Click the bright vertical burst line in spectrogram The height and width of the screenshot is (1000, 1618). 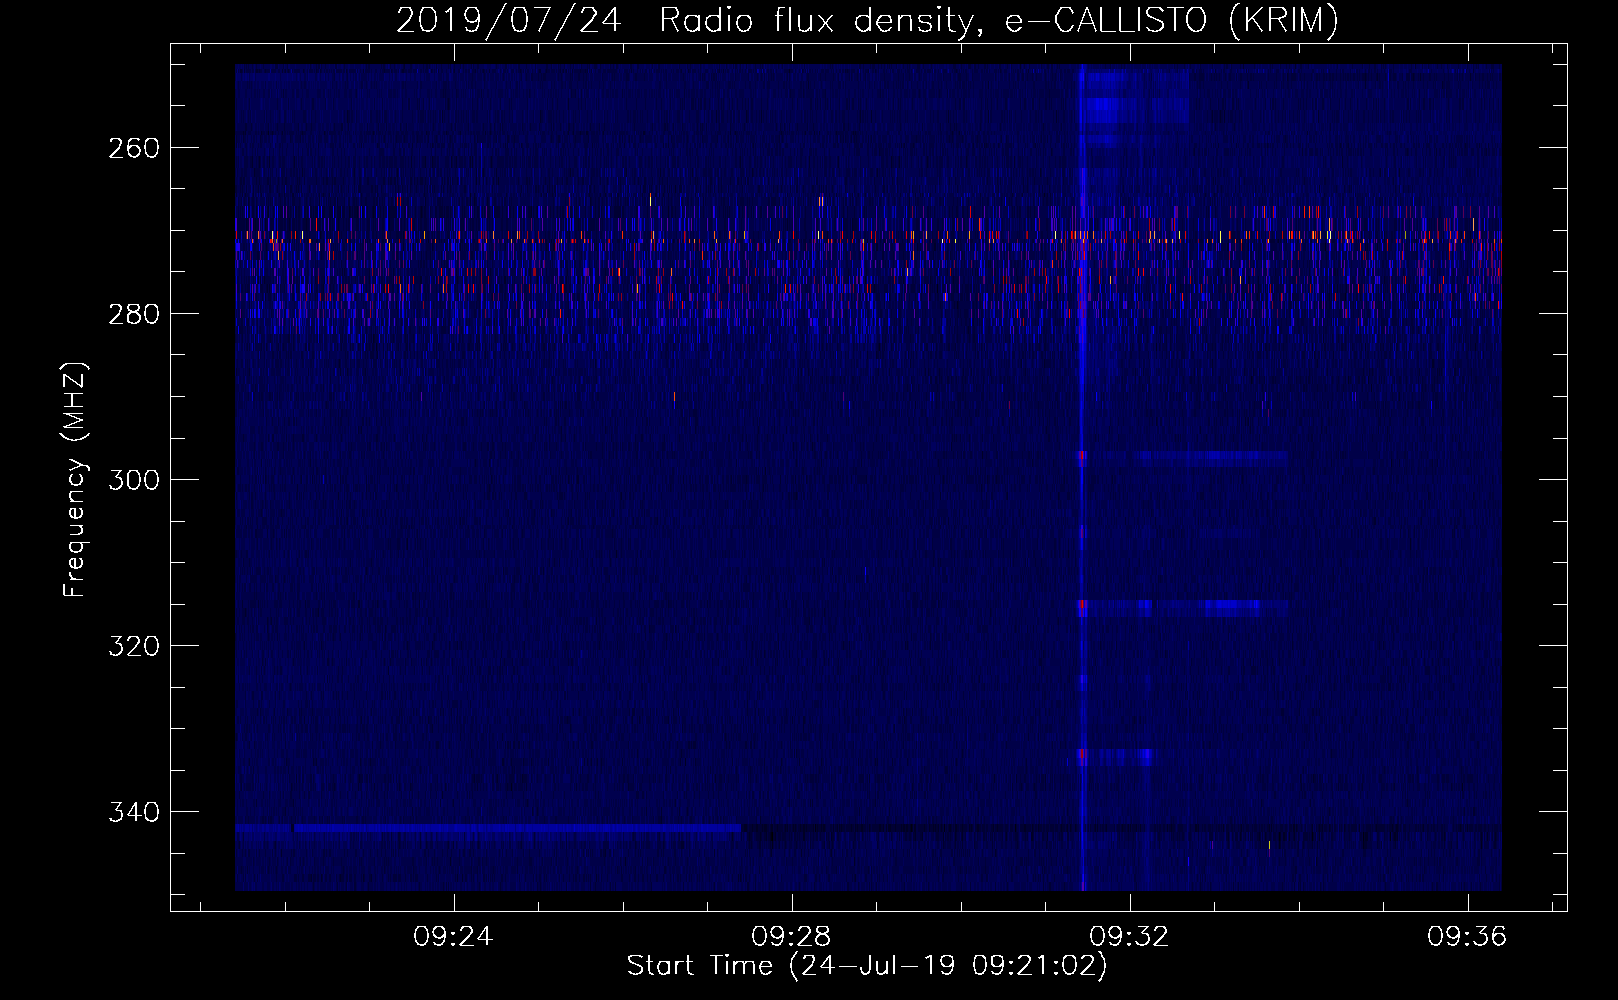click(1083, 478)
